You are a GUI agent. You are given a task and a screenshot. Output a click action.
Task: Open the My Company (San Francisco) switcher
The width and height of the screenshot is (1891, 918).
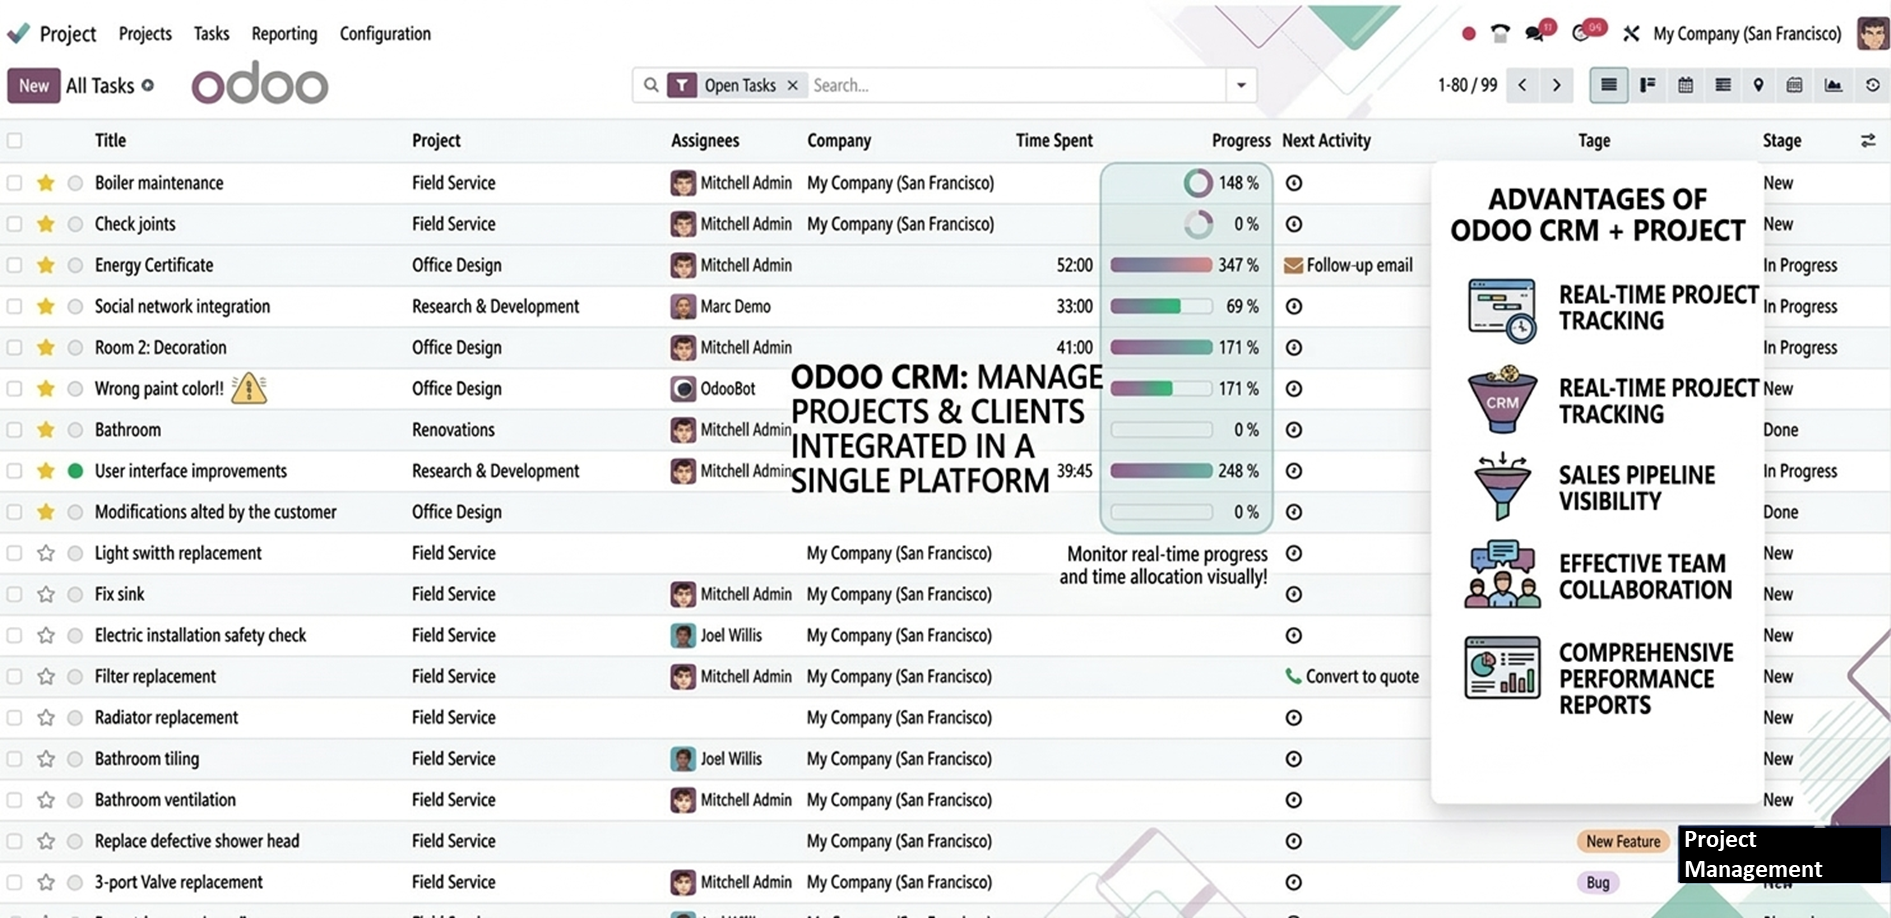click(1746, 33)
